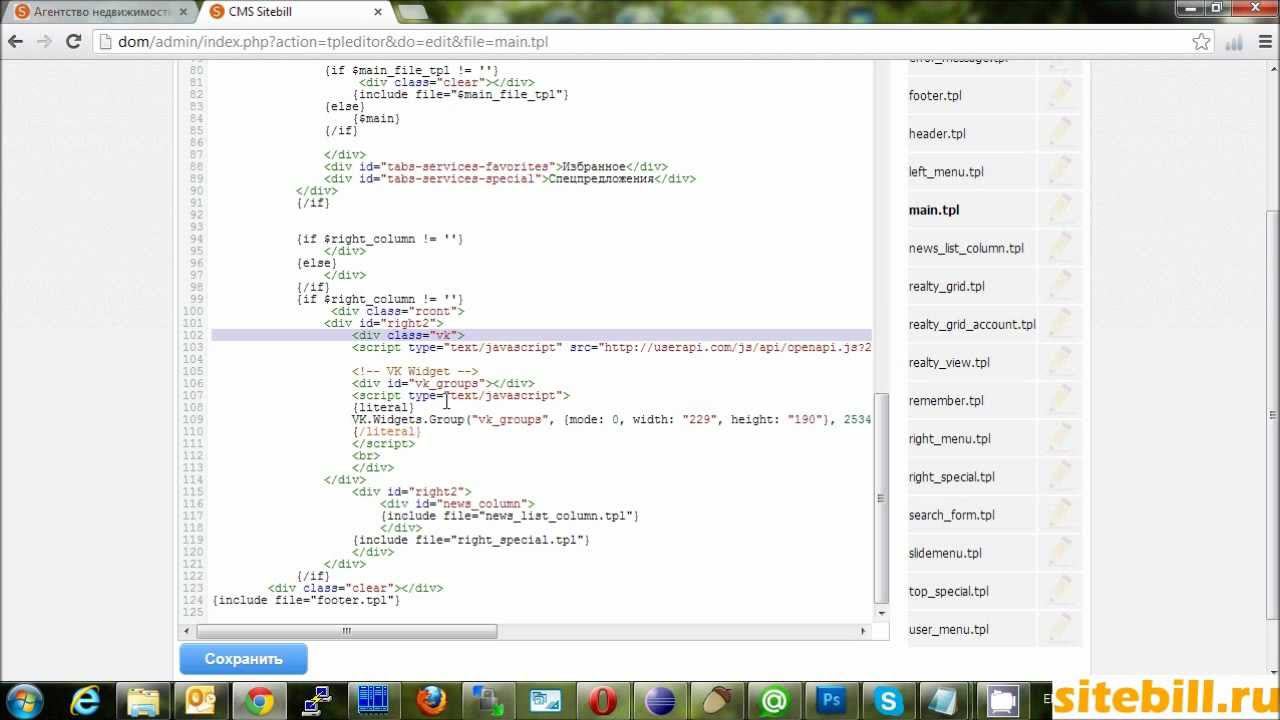Open left_menu.tpl template file
This screenshot has height=720, width=1280.
pyautogui.click(x=946, y=172)
